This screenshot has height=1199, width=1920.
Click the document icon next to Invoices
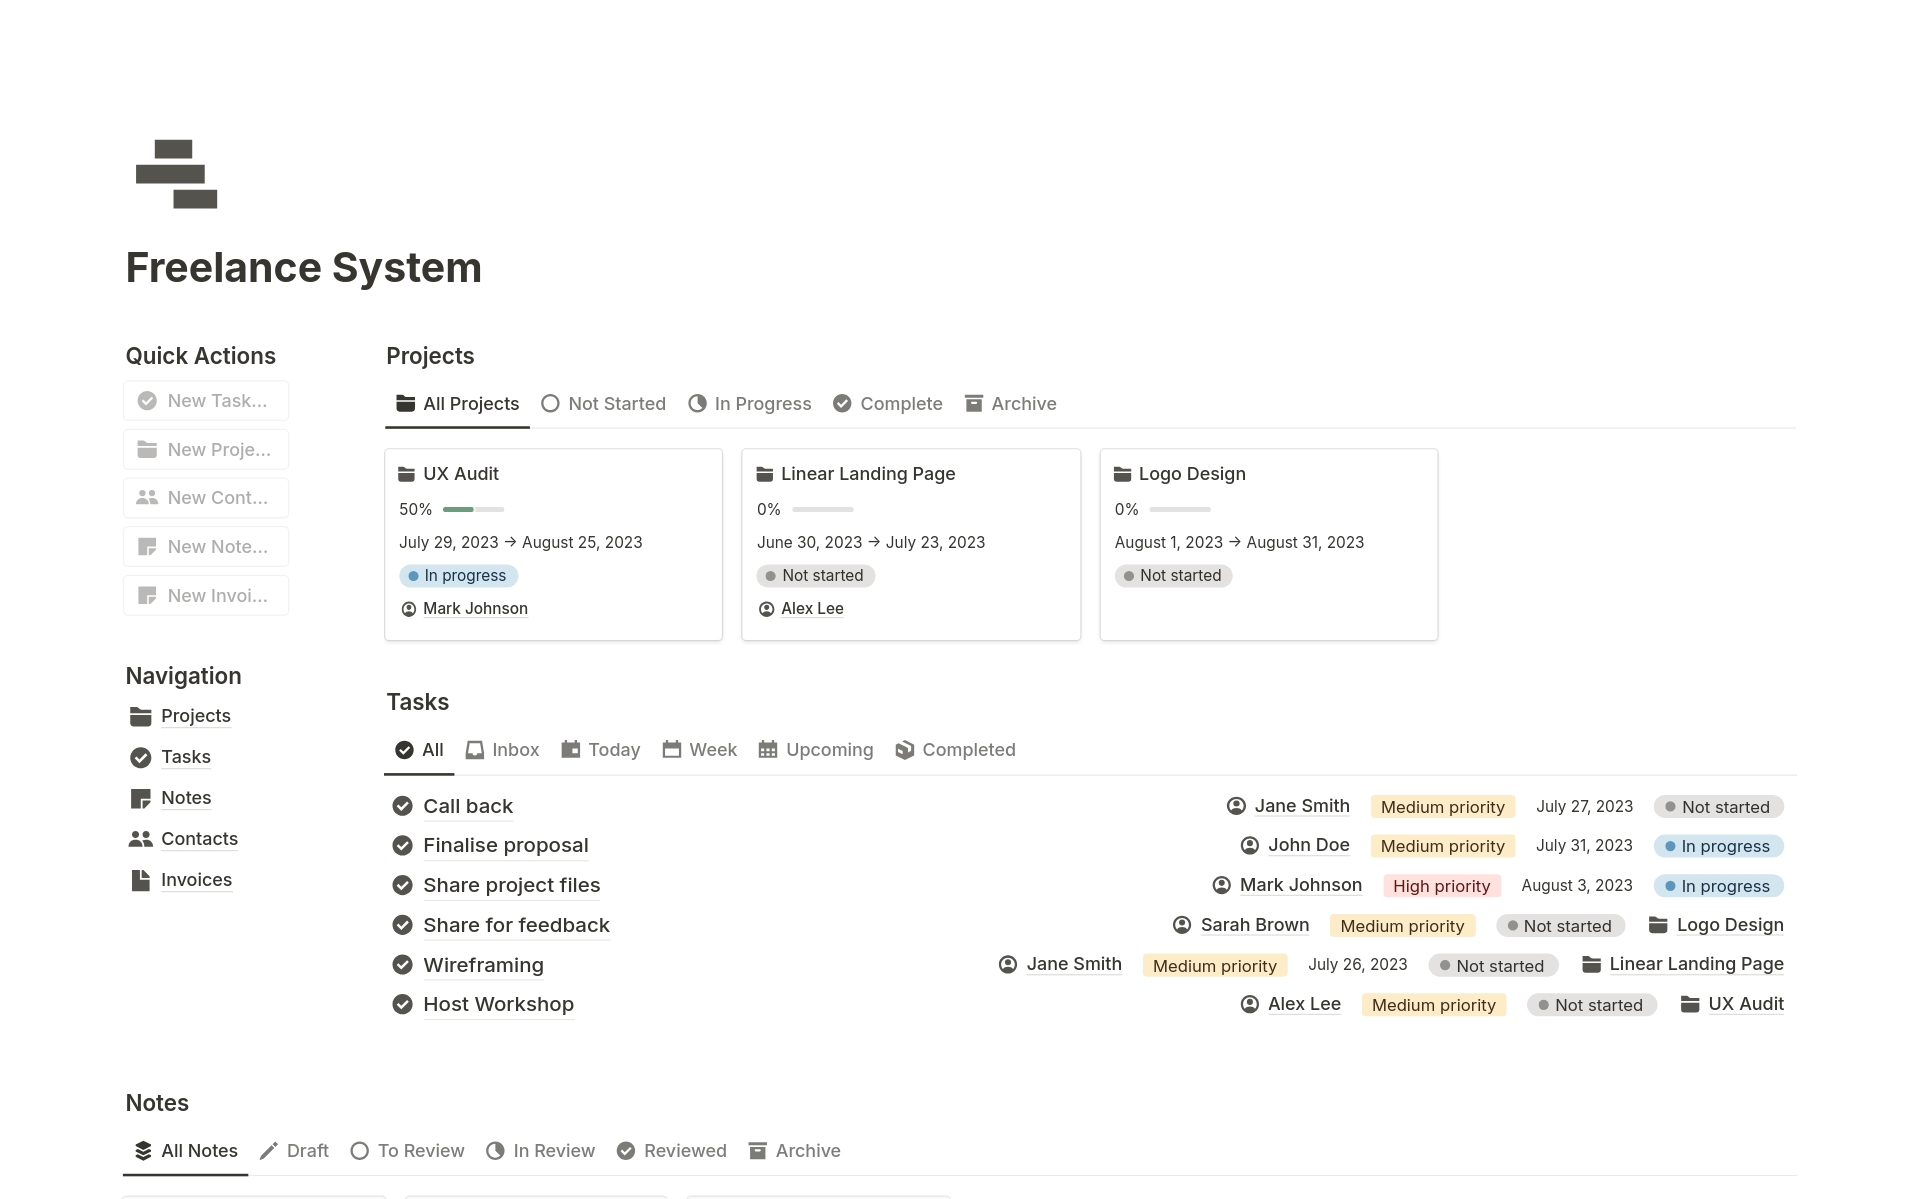click(140, 880)
